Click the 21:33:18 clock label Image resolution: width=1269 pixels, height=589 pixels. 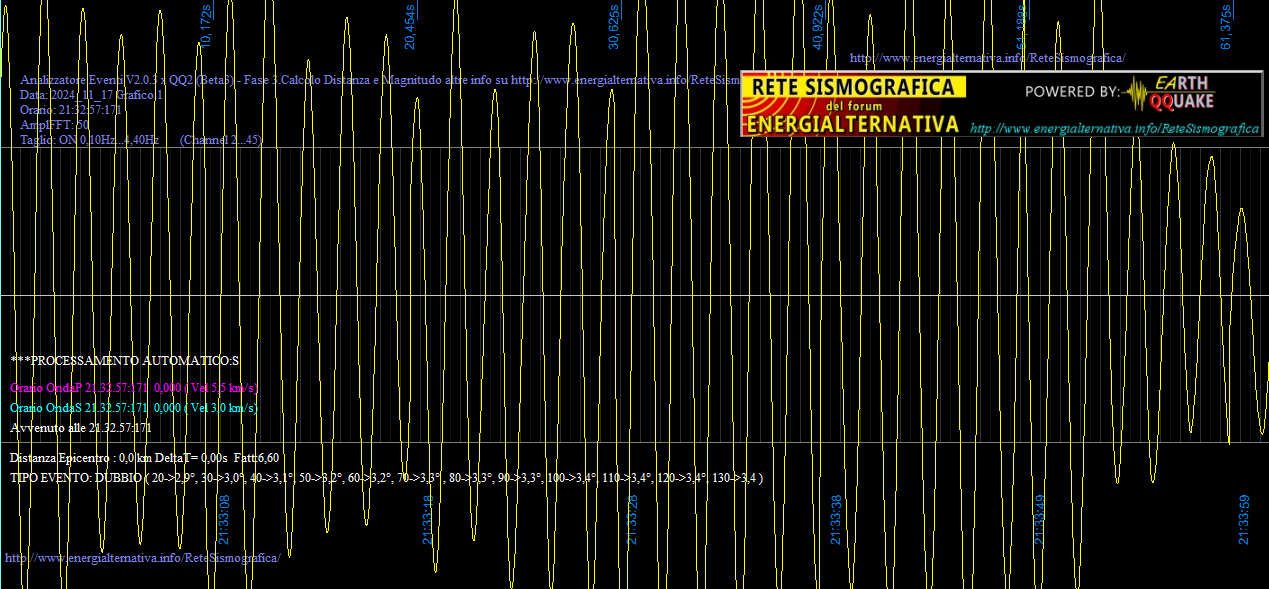(x=428, y=519)
